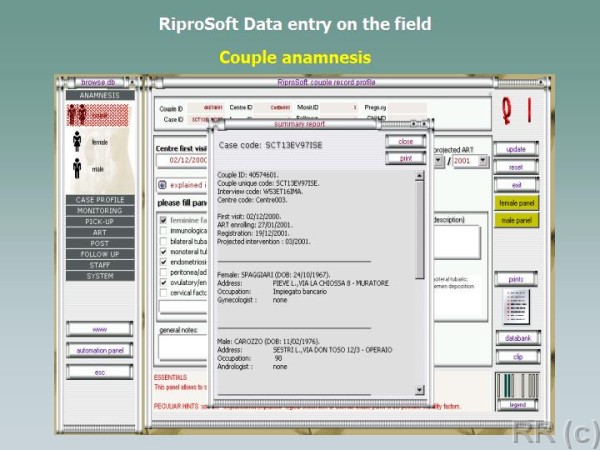Screen dimensions: 600x450
Task: Open the databank button
Action: pos(518,338)
